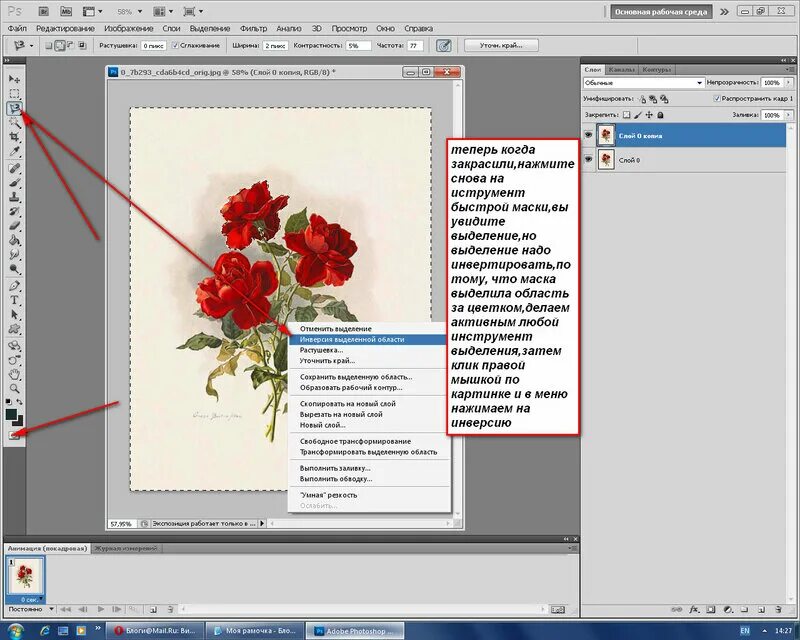This screenshot has height=640, width=800.
Task: Open the blend mode Обычные dropdown
Action: (x=643, y=83)
